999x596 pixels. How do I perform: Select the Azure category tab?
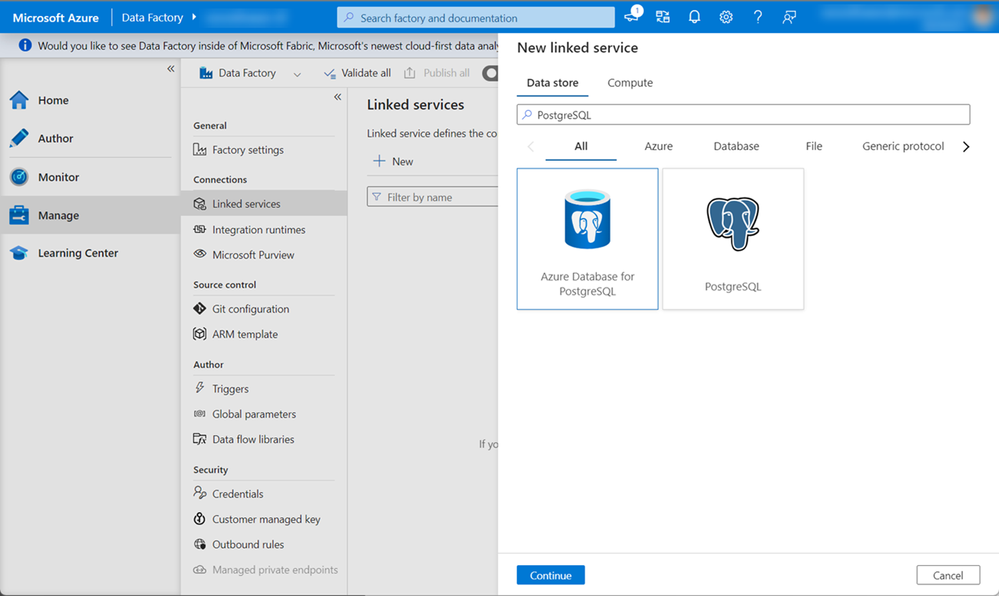(658, 146)
